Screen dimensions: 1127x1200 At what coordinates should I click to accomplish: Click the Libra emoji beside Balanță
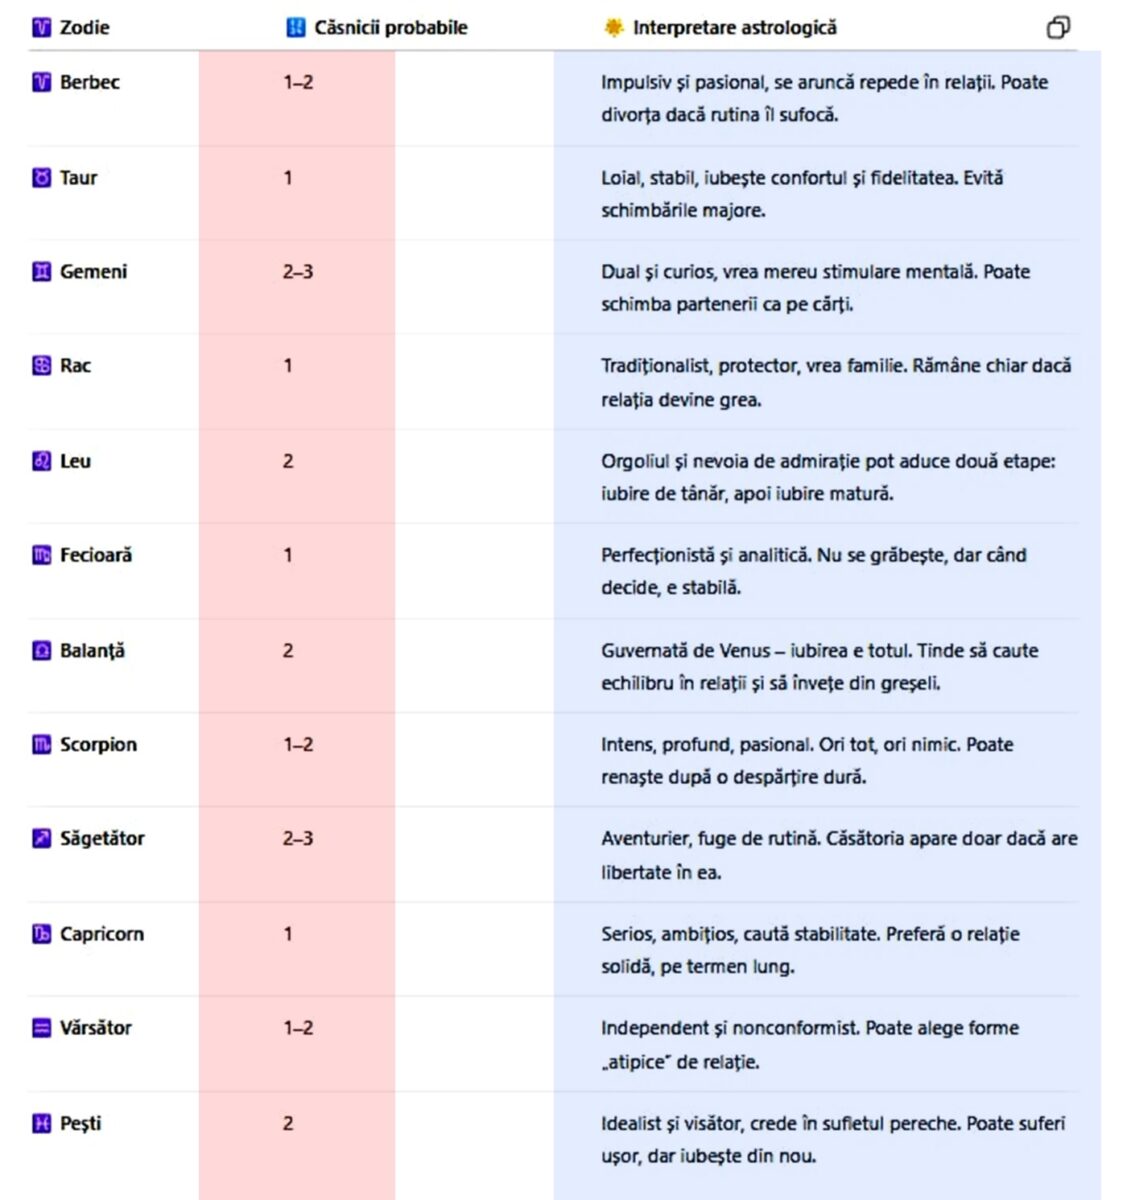(41, 651)
